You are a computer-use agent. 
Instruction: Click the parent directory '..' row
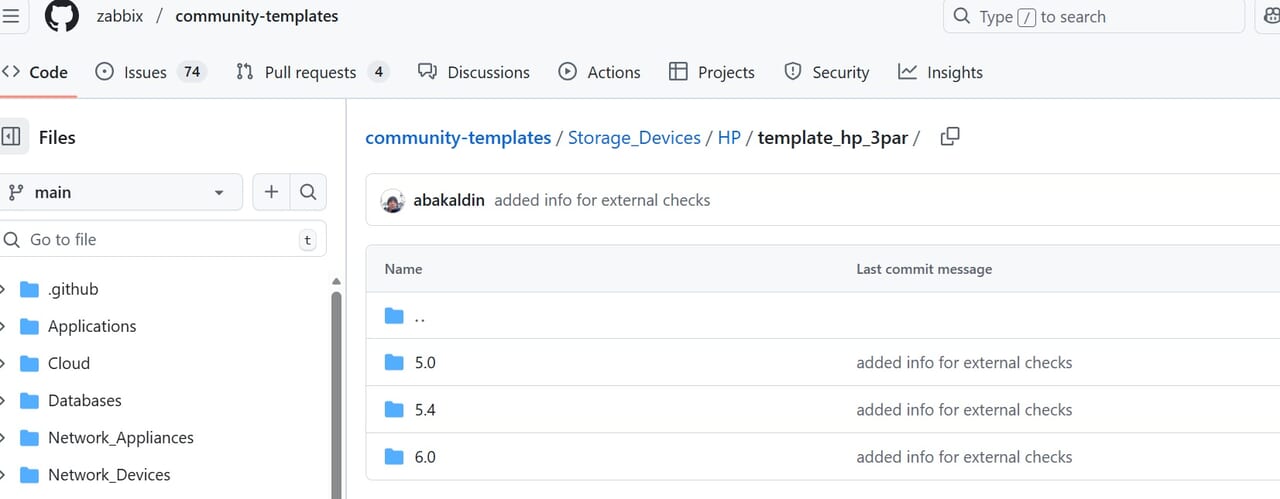point(420,317)
